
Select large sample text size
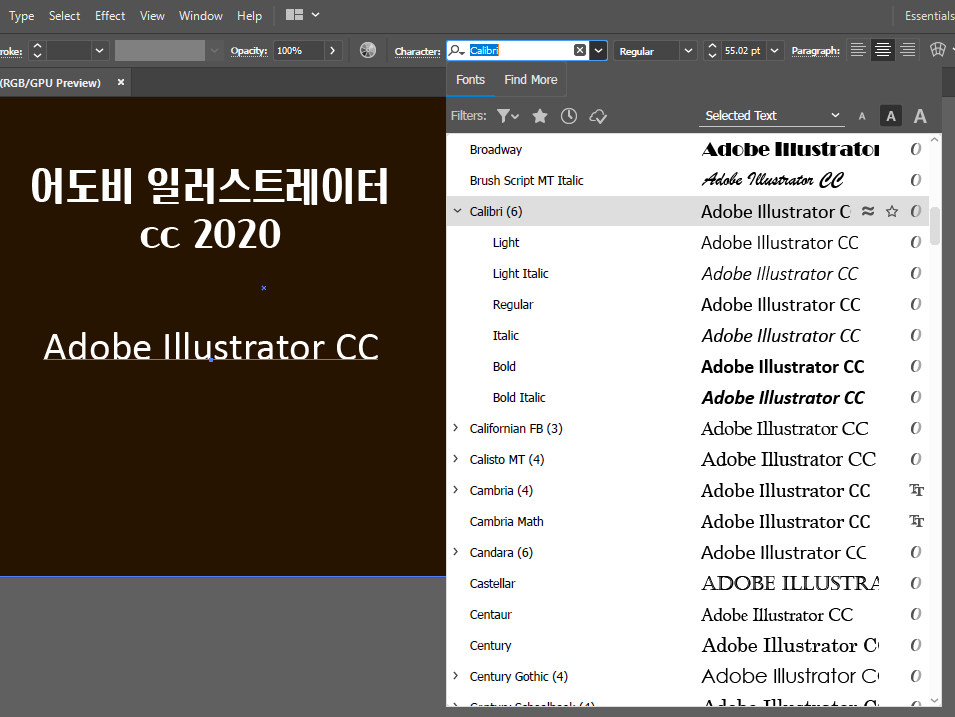pos(920,116)
